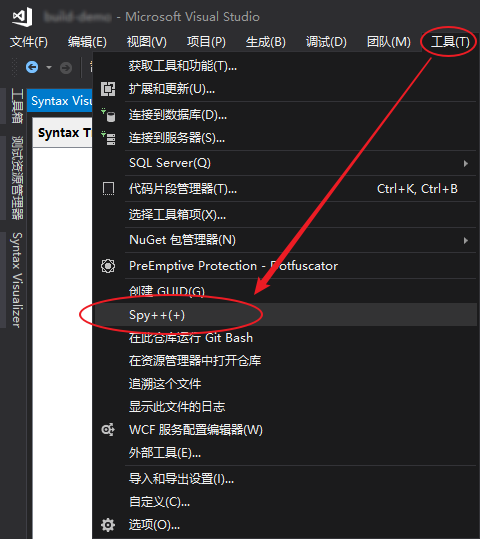Screen dimensions: 480x539
Task: Expand the SQL Server(Q) submenu arrow
Action: tap(466, 163)
